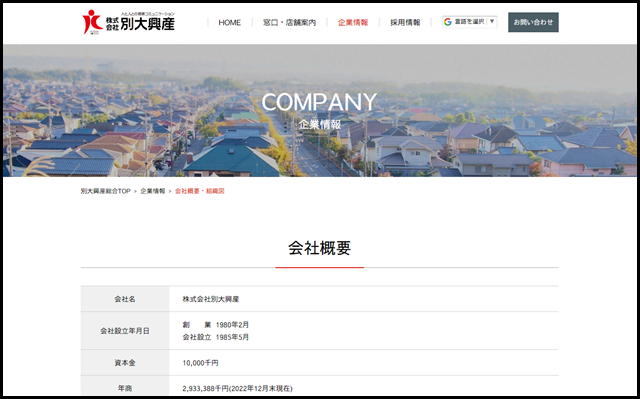Viewport: 640px width, 399px height.
Task: Click the 別大興産 company logo
Action: (x=128, y=22)
